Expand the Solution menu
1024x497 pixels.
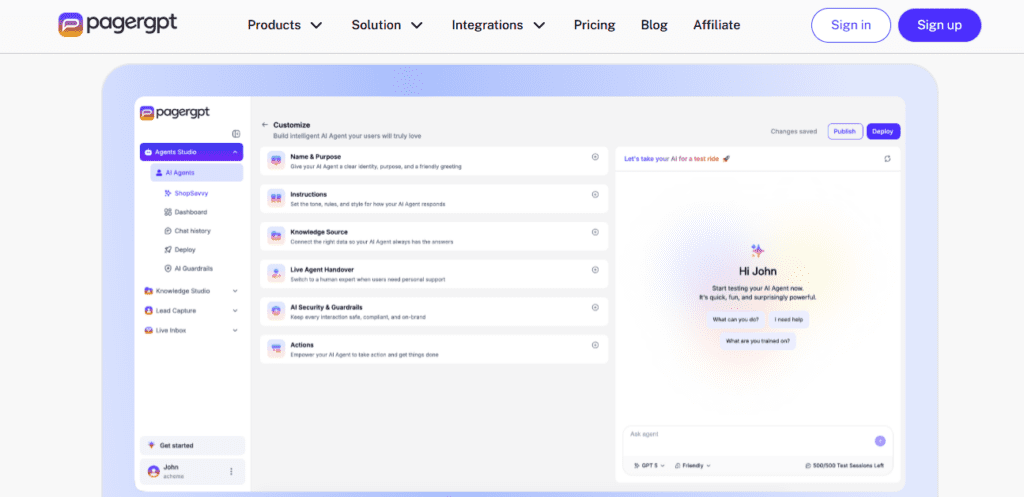pos(387,25)
